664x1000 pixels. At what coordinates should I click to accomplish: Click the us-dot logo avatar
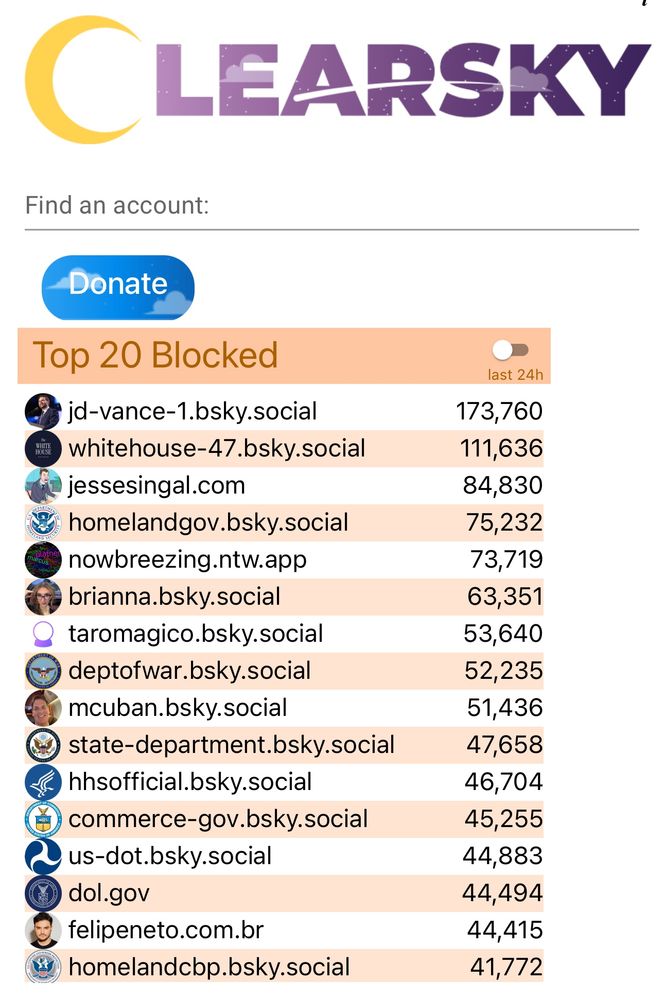[x=43, y=856]
